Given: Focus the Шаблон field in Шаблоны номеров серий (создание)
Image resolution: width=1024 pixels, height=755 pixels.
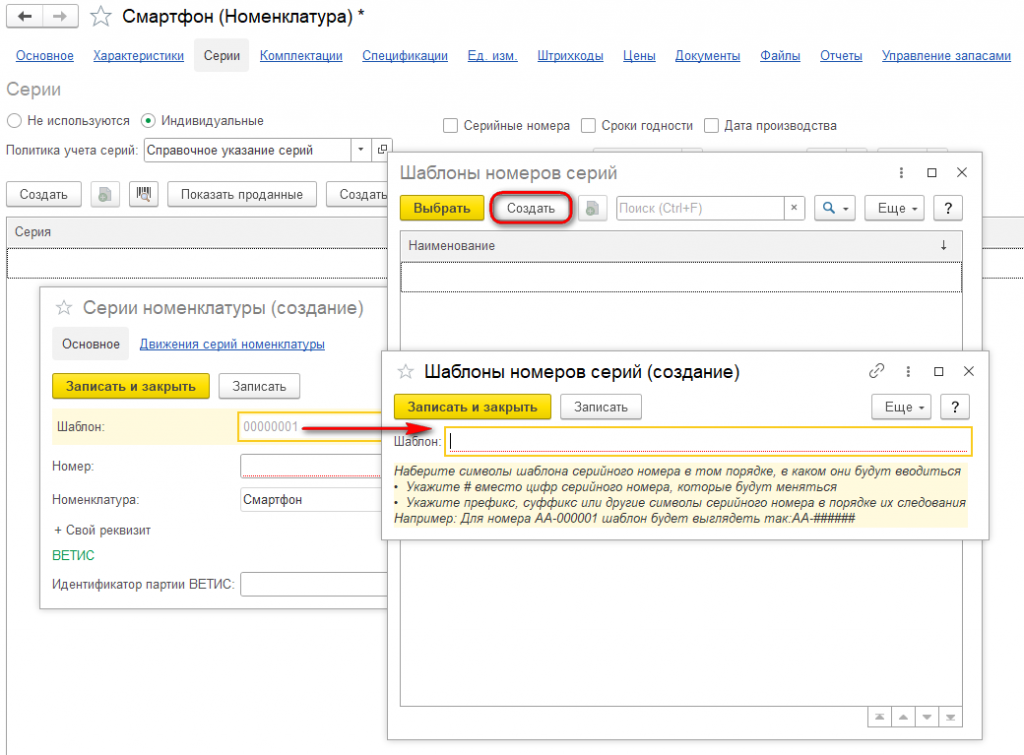Looking at the screenshot, I should pyautogui.click(x=709, y=442).
